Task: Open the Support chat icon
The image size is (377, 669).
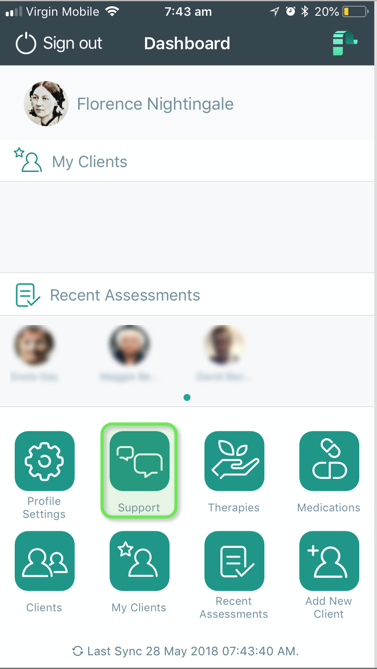Action: click(139, 461)
